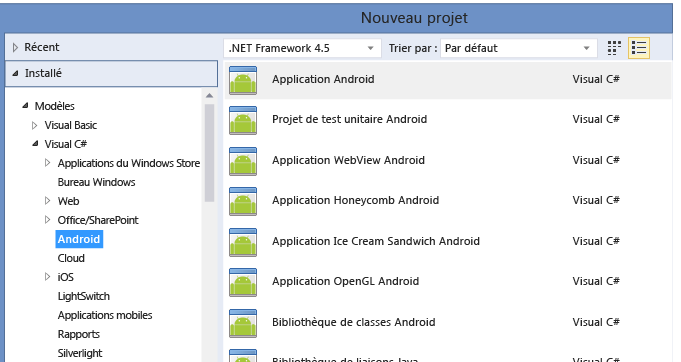Switch to small icons grid view
The image size is (681, 362).
(x=614, y=48)
